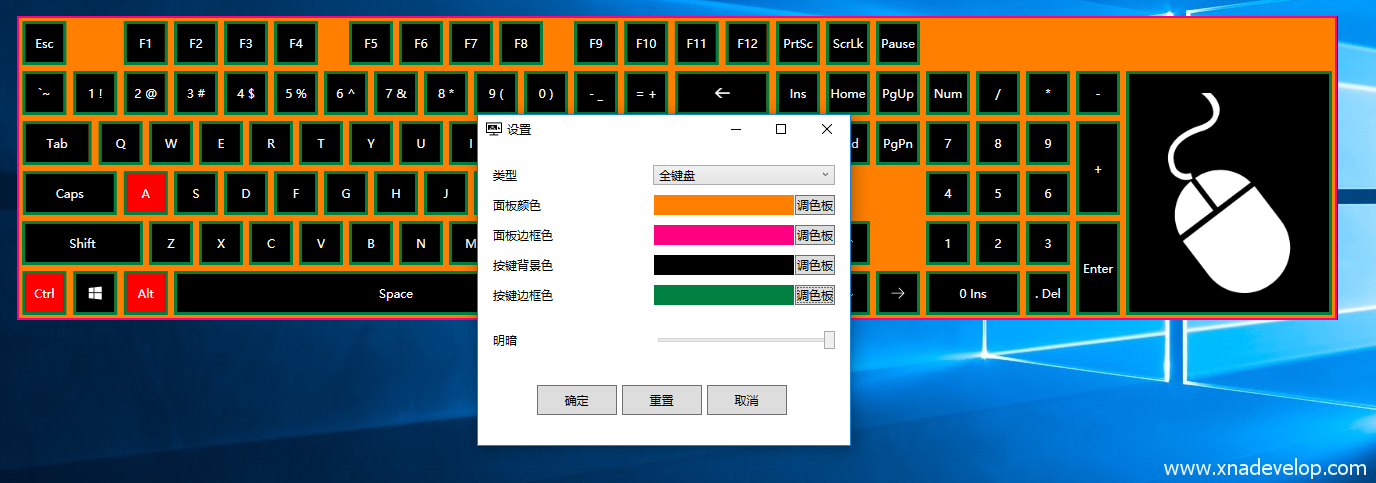Click the white mouse illustration
1376x483 pixels.
pyautogui.click(x=1230, y=193)
